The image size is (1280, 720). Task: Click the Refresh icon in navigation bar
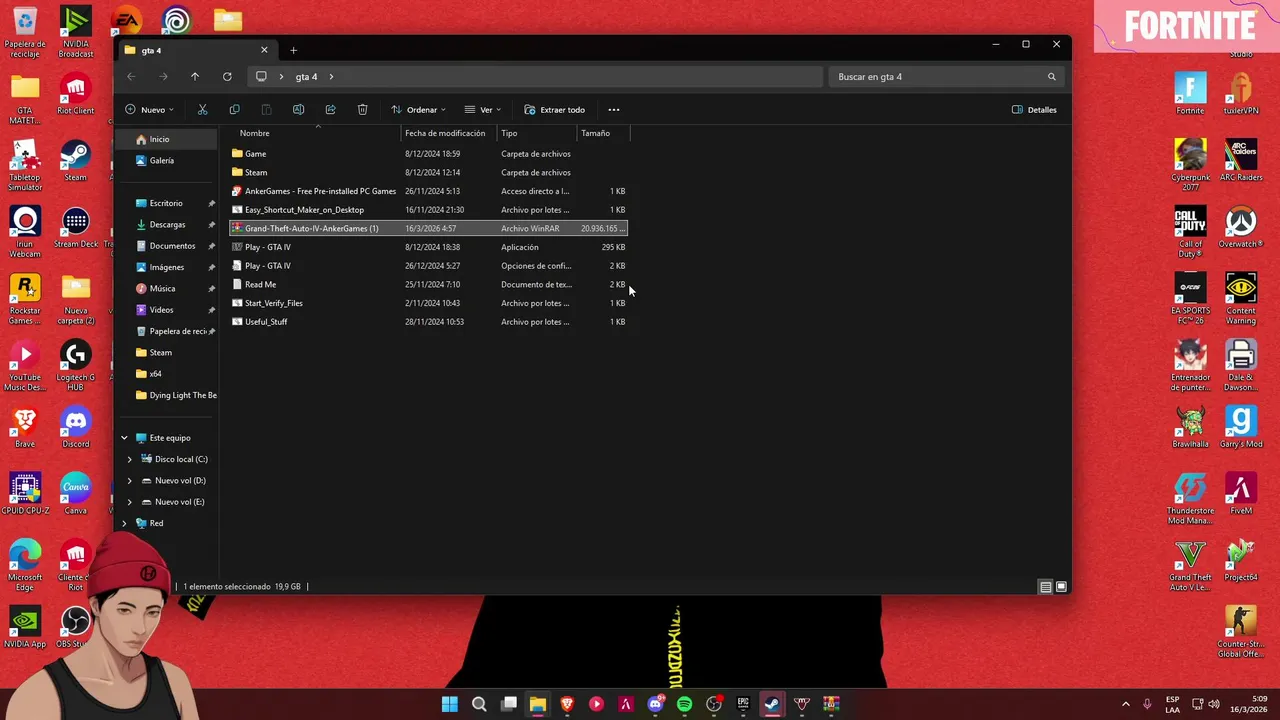[227, 77]
